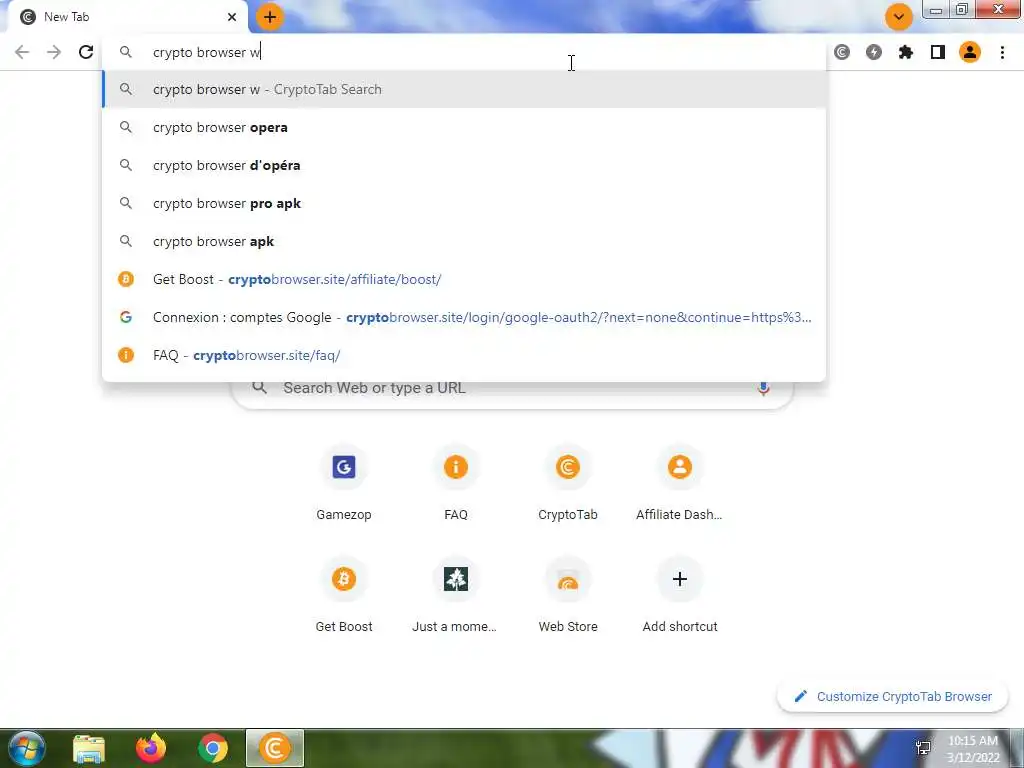This screenshot has width=1024, height=768.
Task: Choose suggestion 'crypto browser opera'
Action: click(x=464, y=127)
